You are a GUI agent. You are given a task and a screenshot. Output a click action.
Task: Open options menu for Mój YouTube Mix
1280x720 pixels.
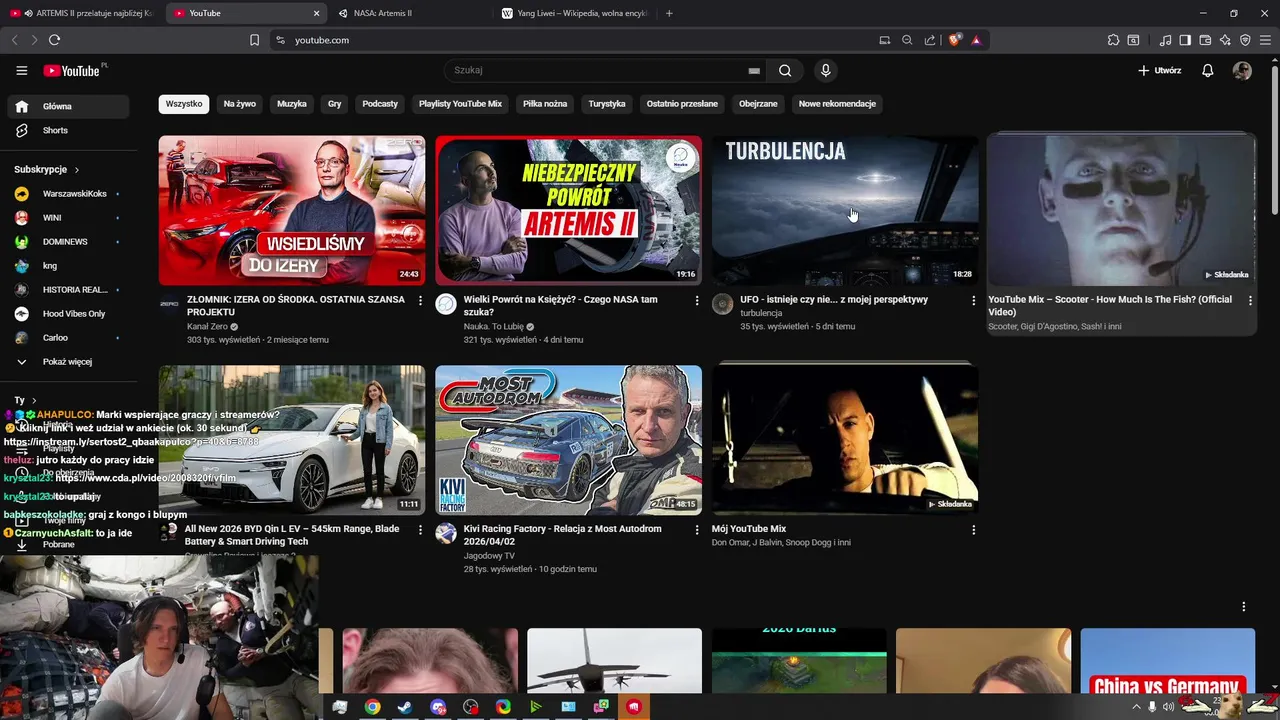973,530
